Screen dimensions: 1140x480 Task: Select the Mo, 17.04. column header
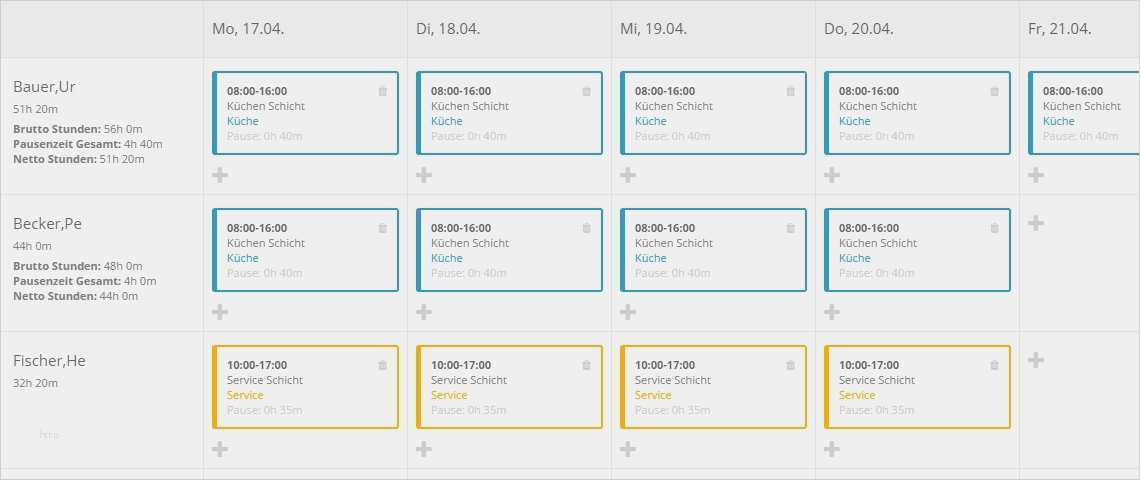click(x=248, y=29)
